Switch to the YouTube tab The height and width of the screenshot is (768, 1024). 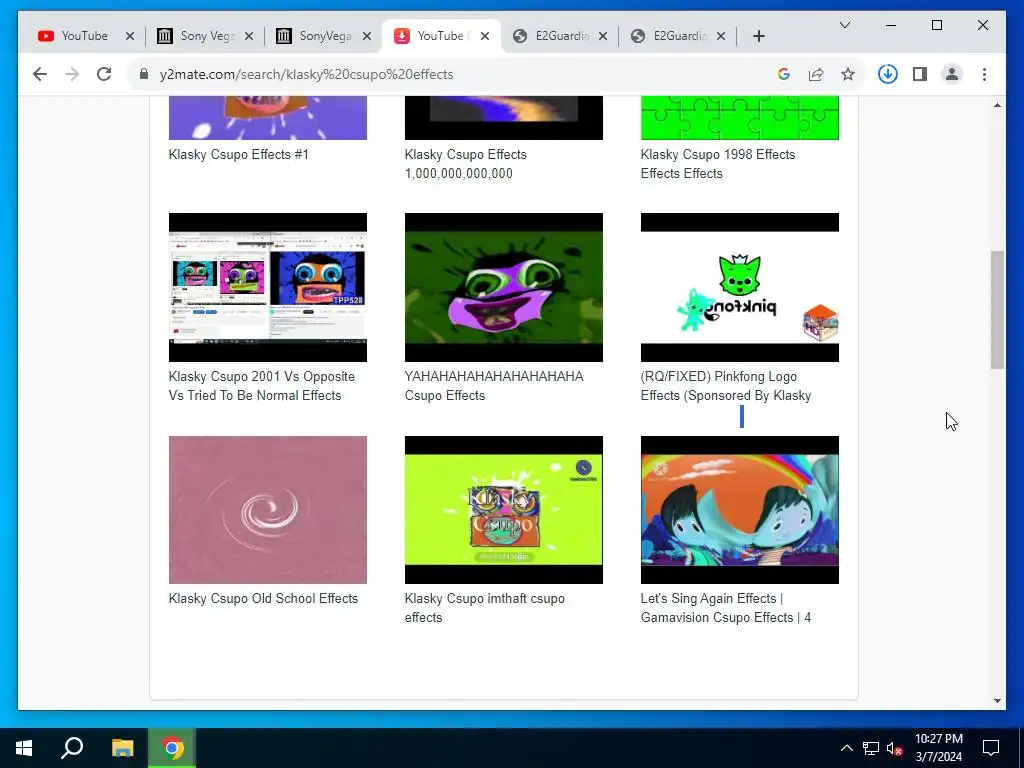coord(85,36)
